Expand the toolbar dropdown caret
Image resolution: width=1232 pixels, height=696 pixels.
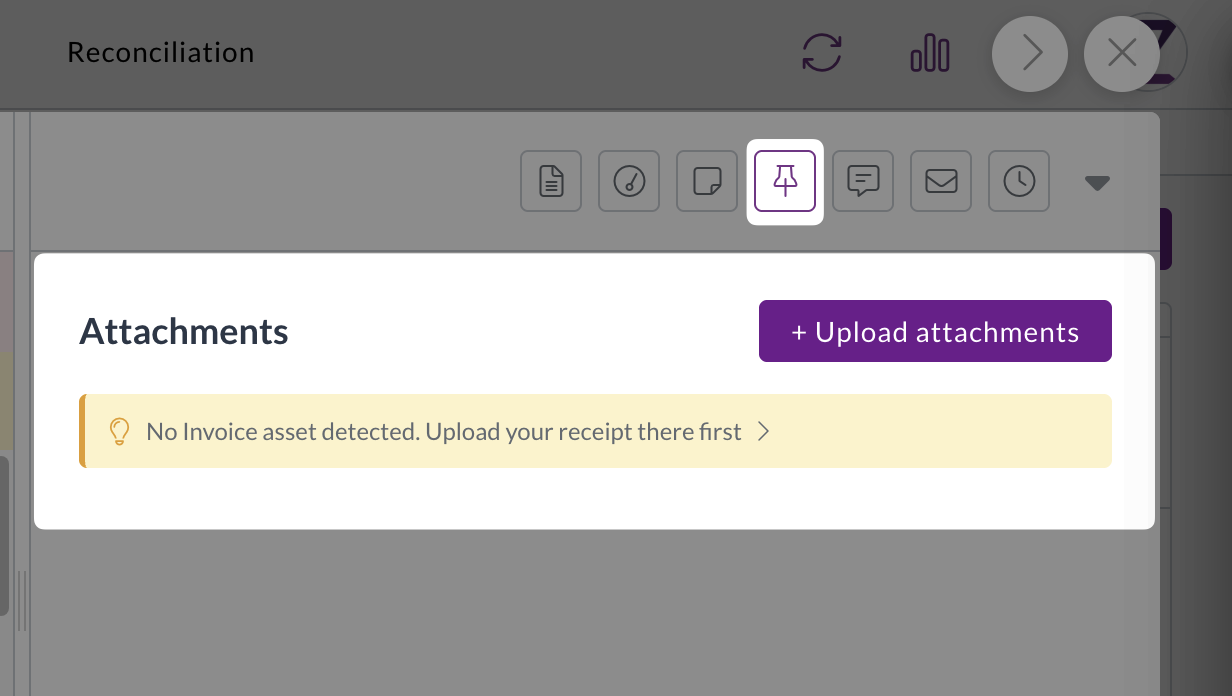pos(1097,183)
